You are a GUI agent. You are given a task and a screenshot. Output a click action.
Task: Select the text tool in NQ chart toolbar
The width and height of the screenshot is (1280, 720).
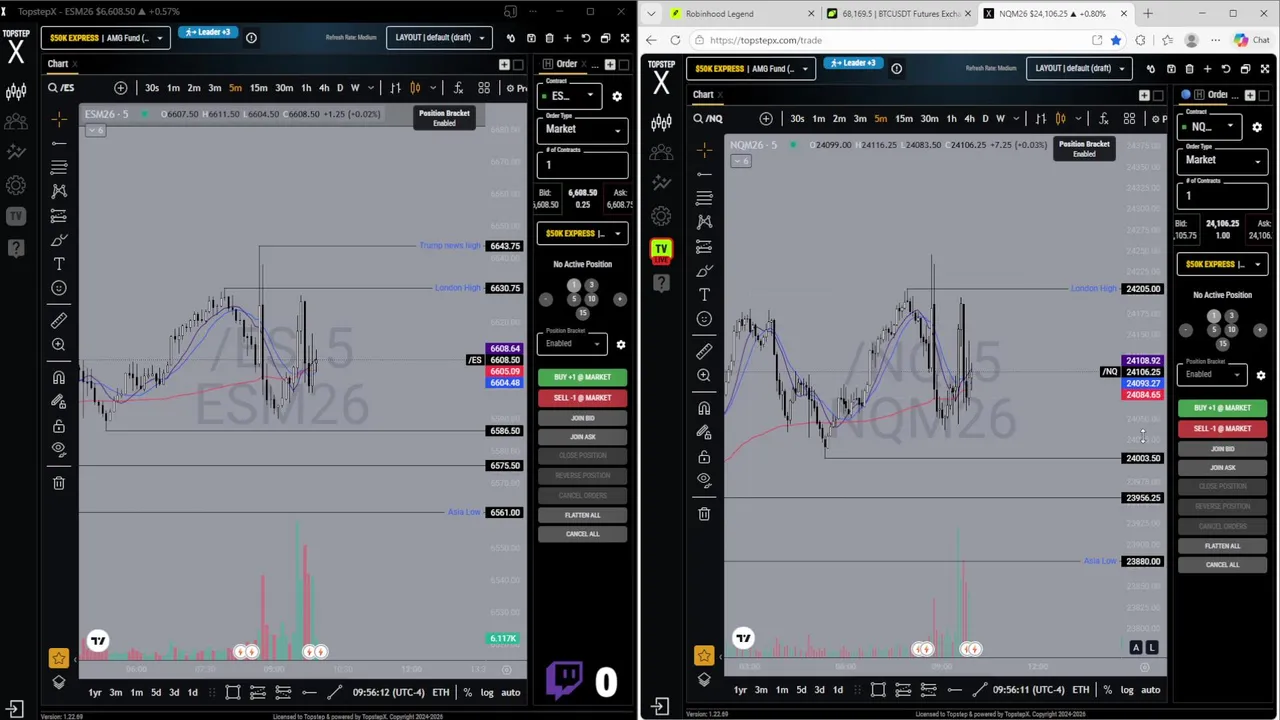click(704, 295)
